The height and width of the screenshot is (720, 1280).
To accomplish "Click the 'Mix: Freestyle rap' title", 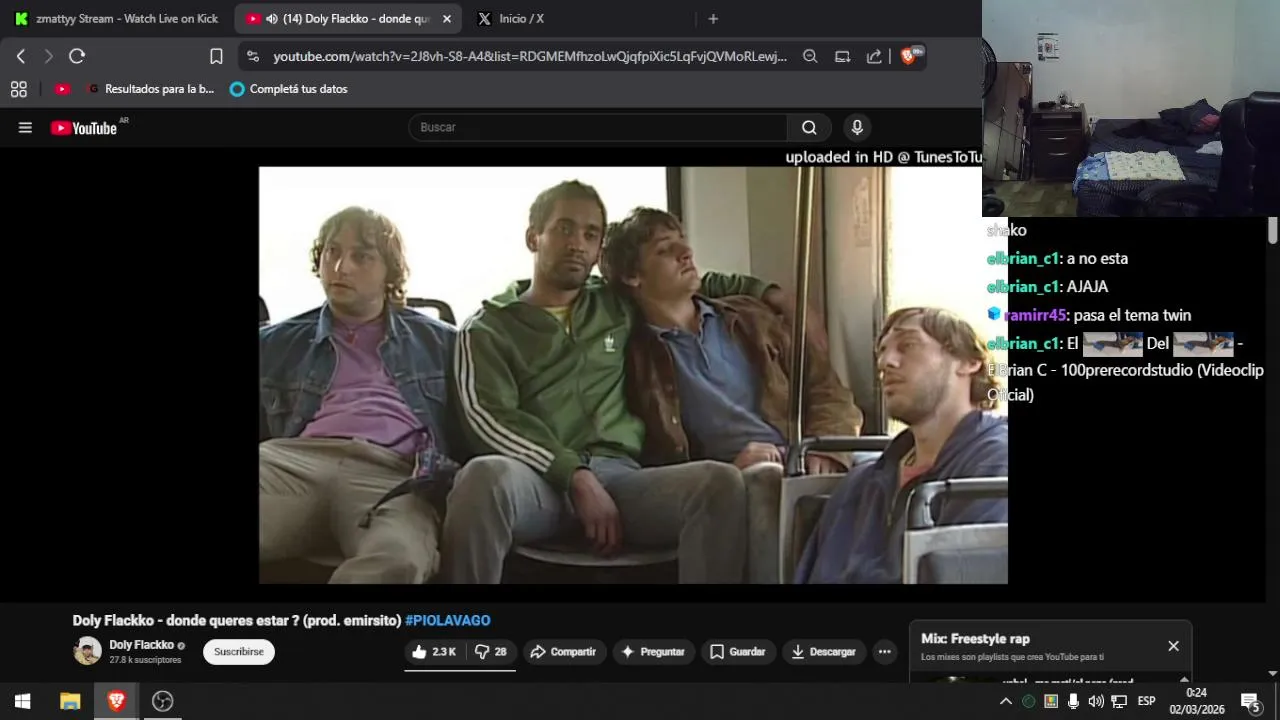I will [x=975, y=639].
